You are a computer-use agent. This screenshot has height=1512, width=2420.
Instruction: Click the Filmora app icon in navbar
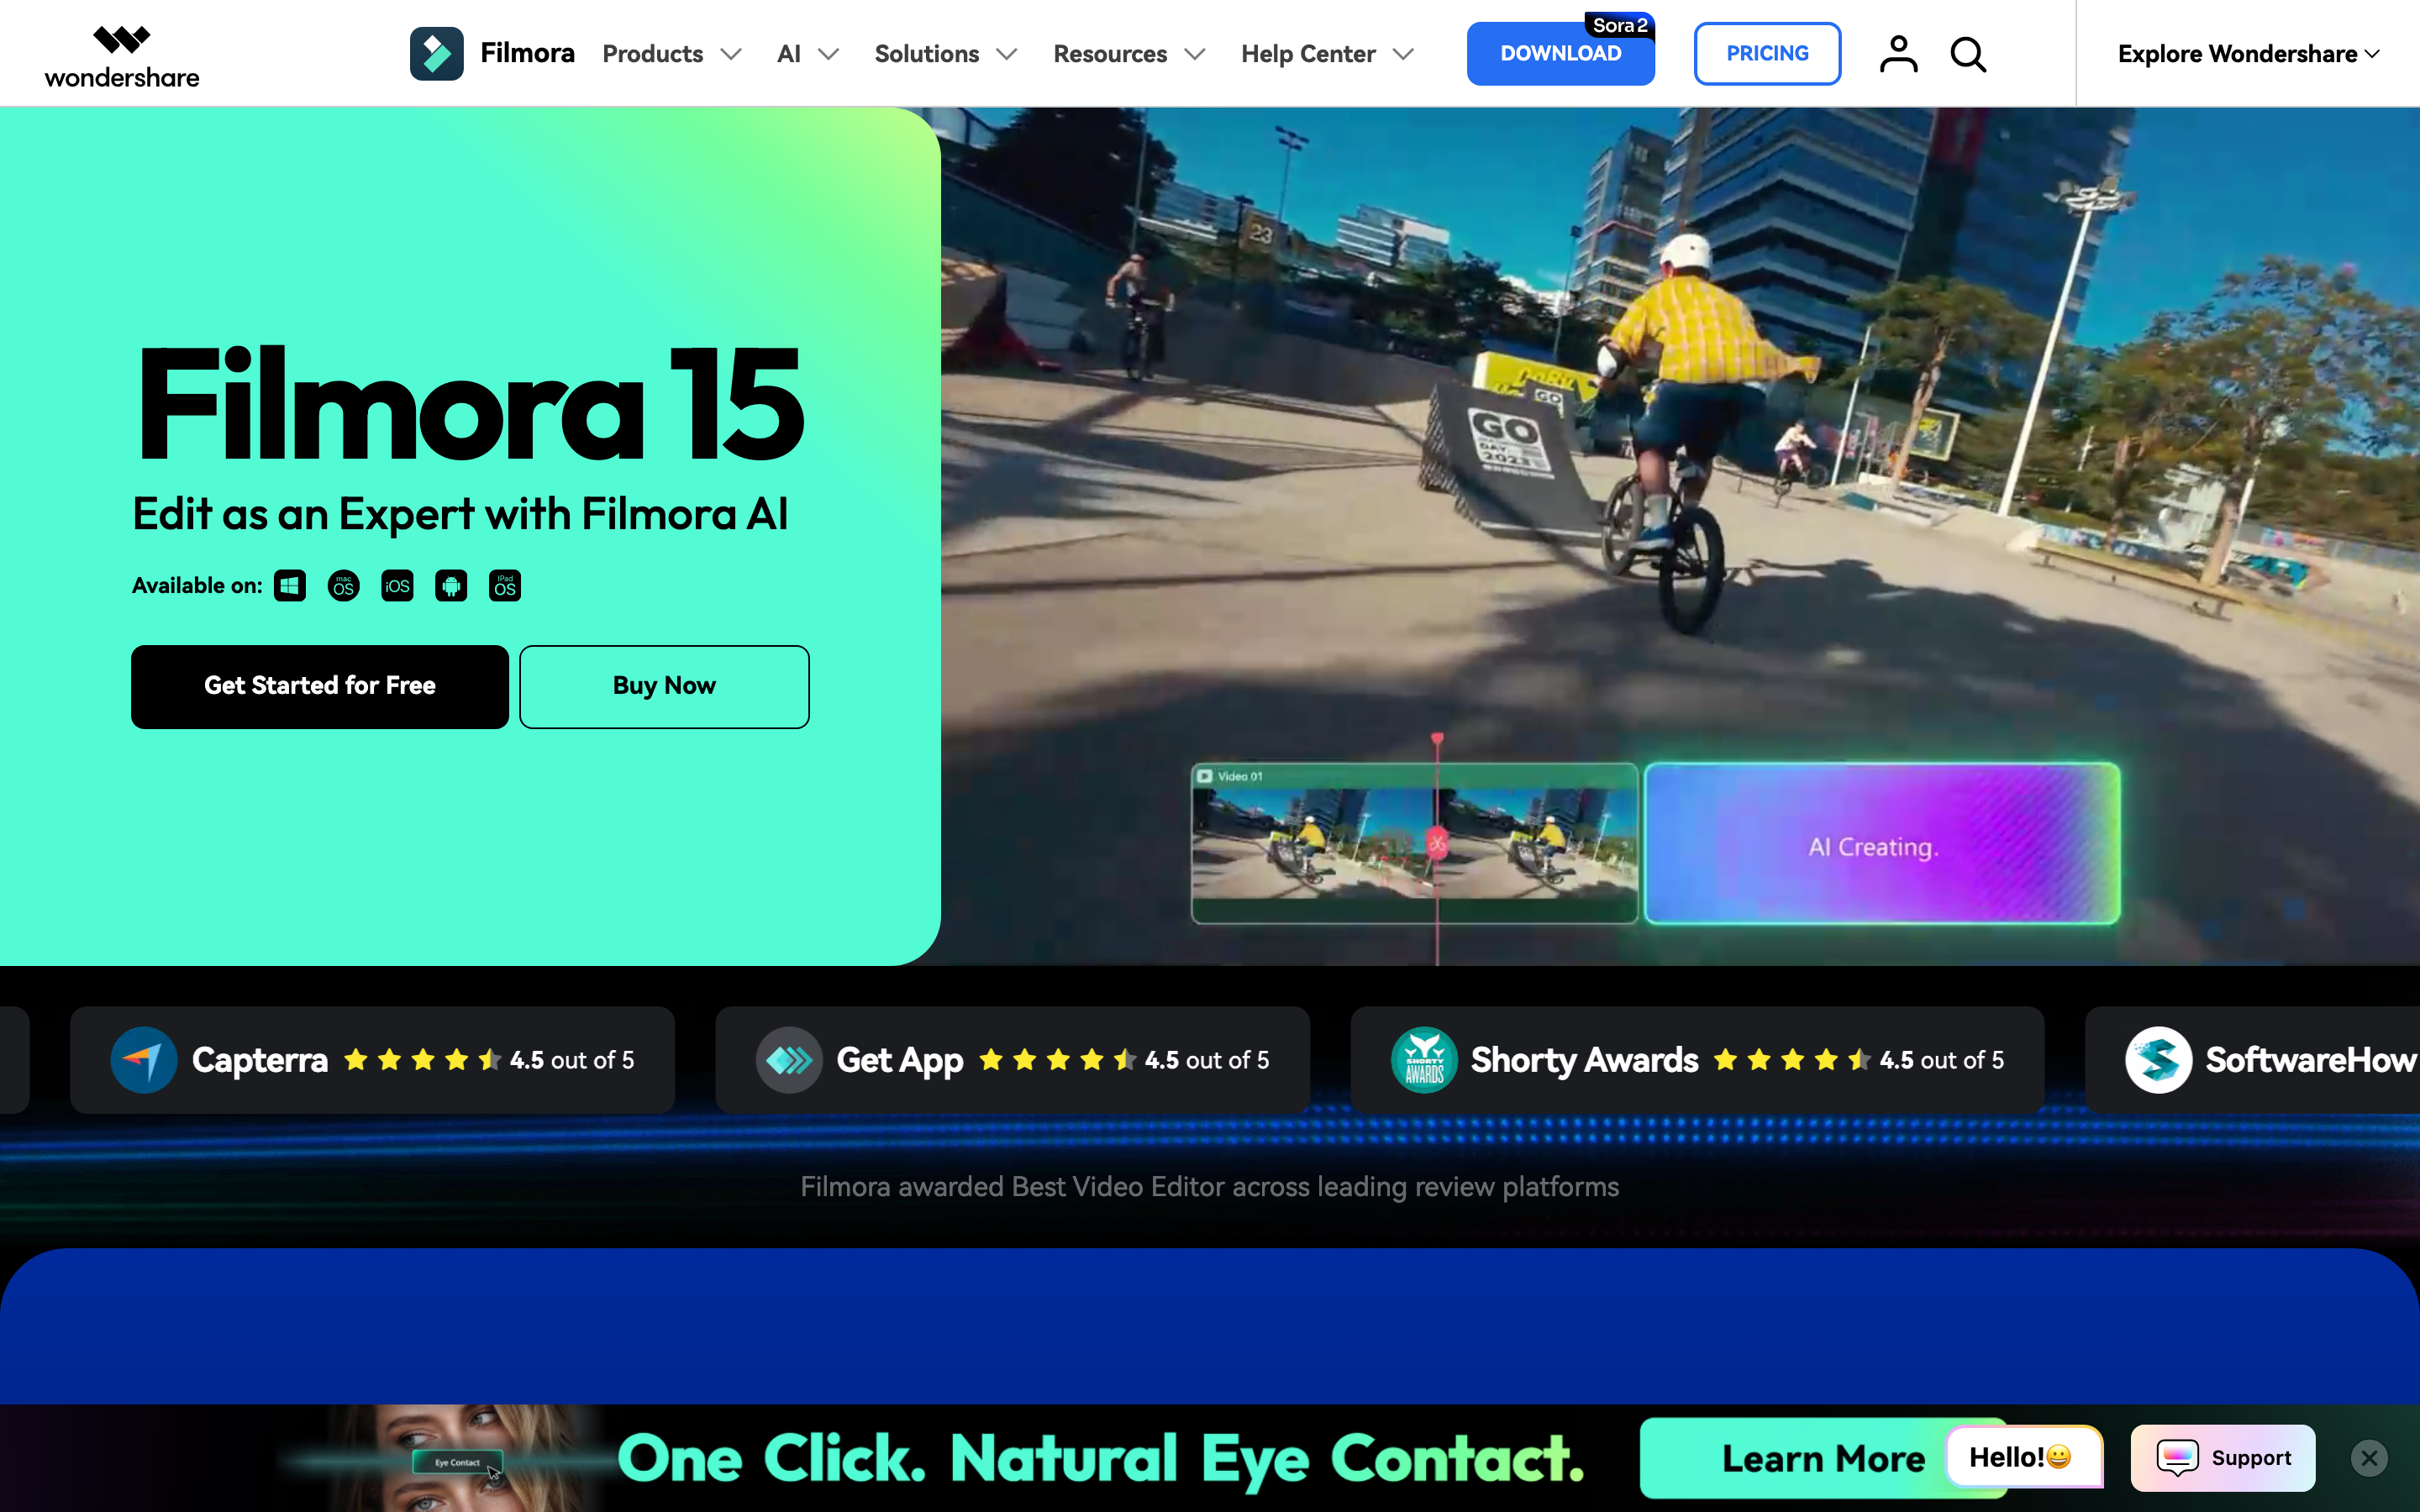pos(436,54)
